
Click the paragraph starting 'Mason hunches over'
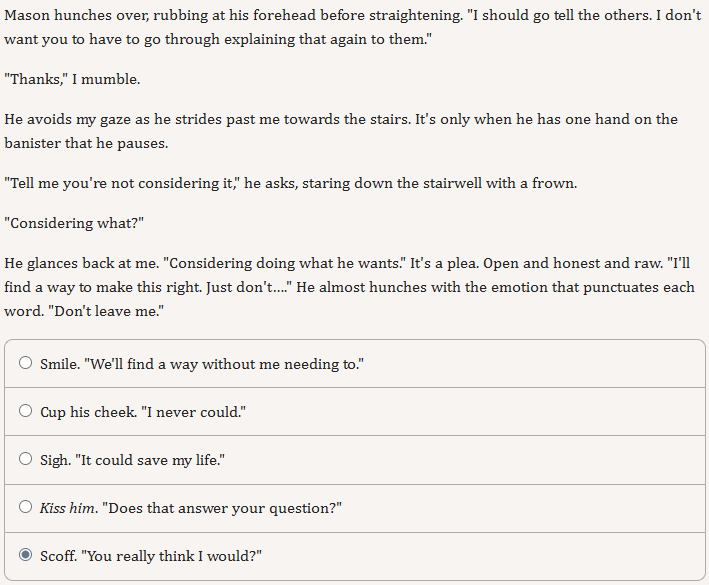point(353,27)
